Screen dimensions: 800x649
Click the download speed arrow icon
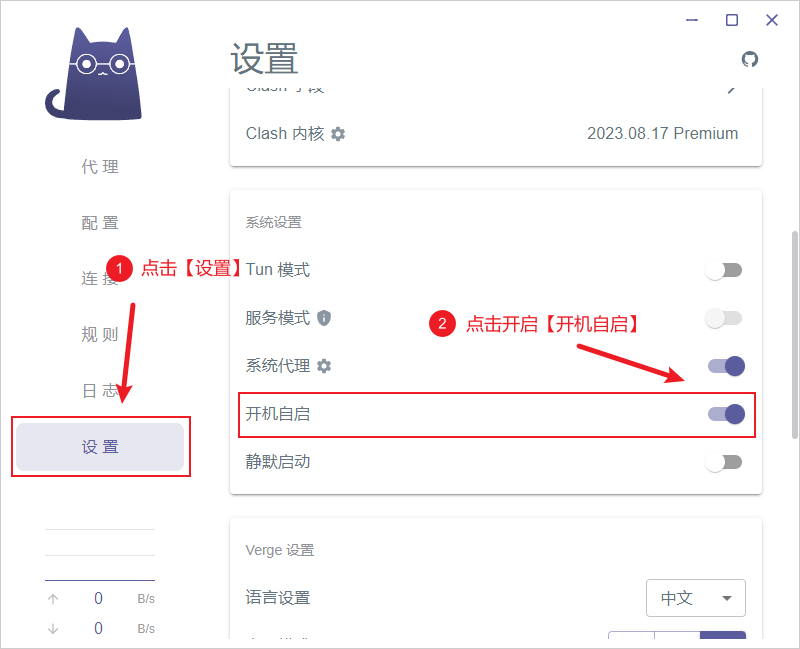tap(52, 628)
